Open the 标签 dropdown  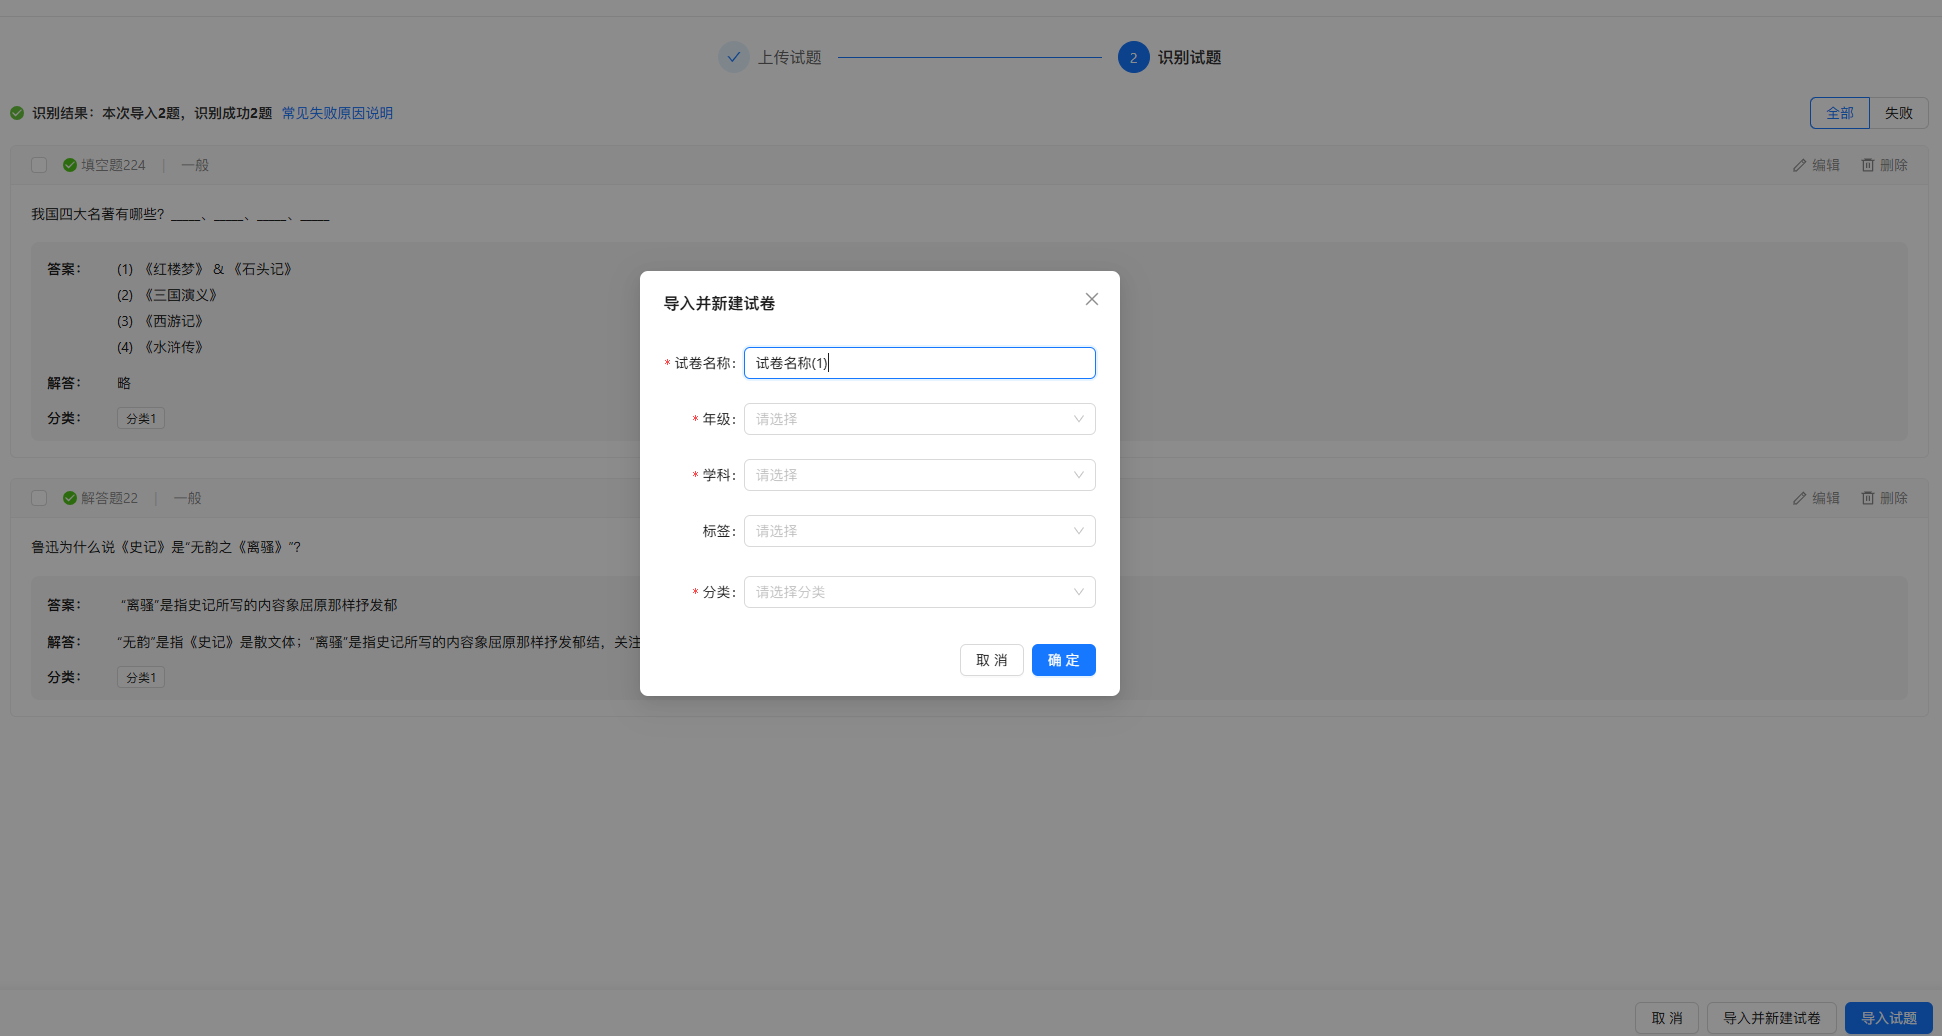click(x=920, y=531)
